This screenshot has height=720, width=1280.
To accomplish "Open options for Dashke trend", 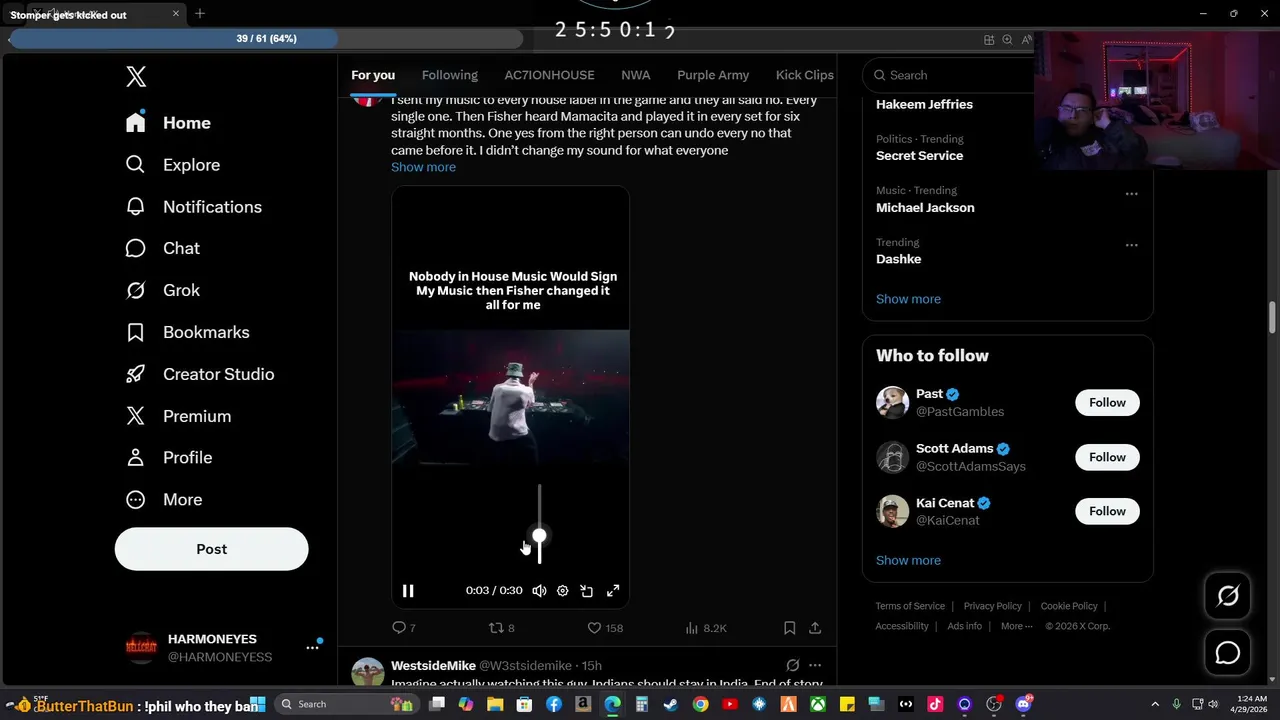I will coord(1131,245).
